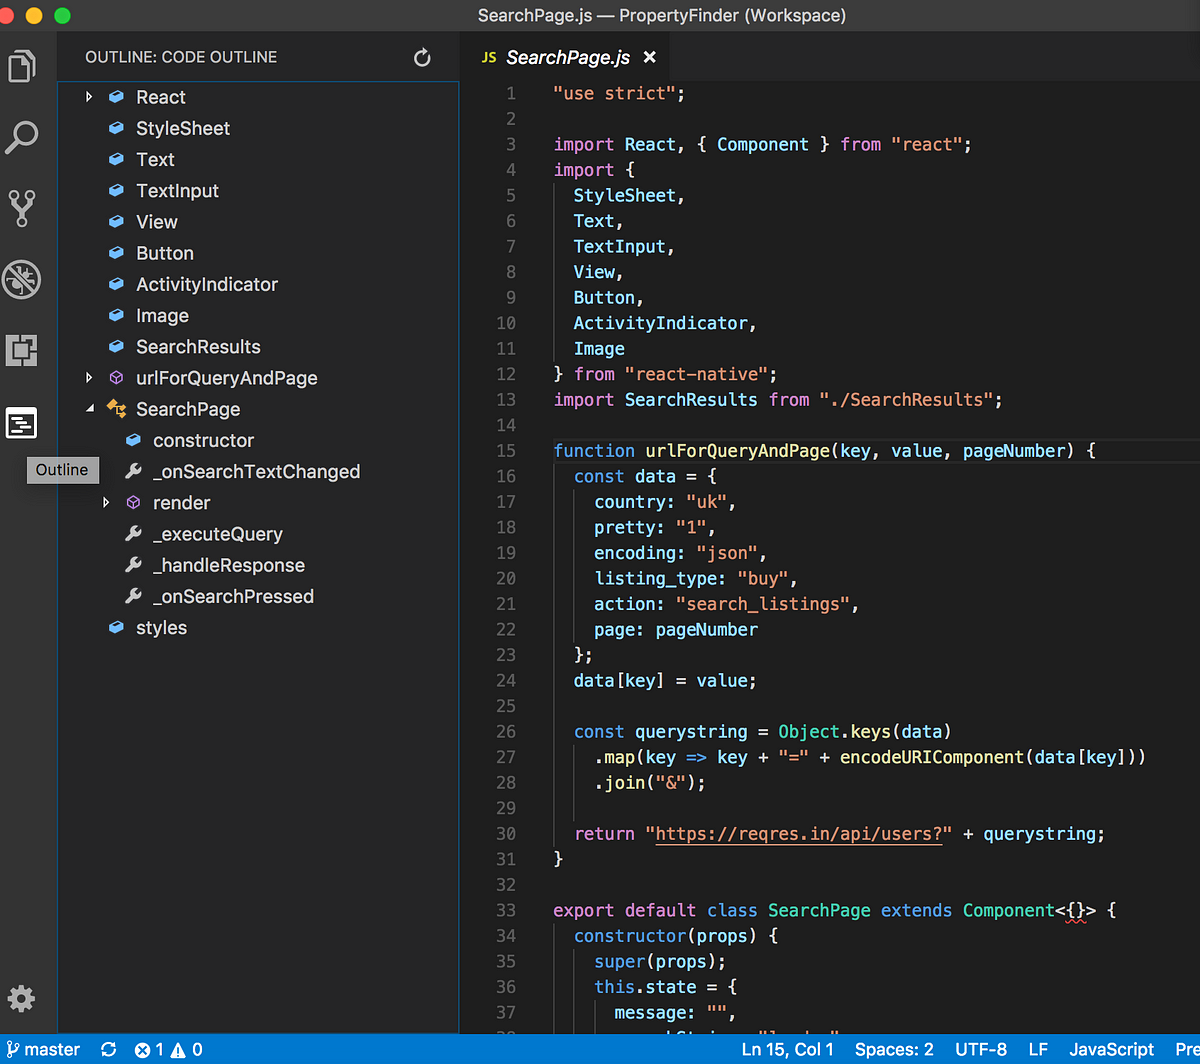
Task: Select the SearchPage.js tab
Action: tap(567, 58)
